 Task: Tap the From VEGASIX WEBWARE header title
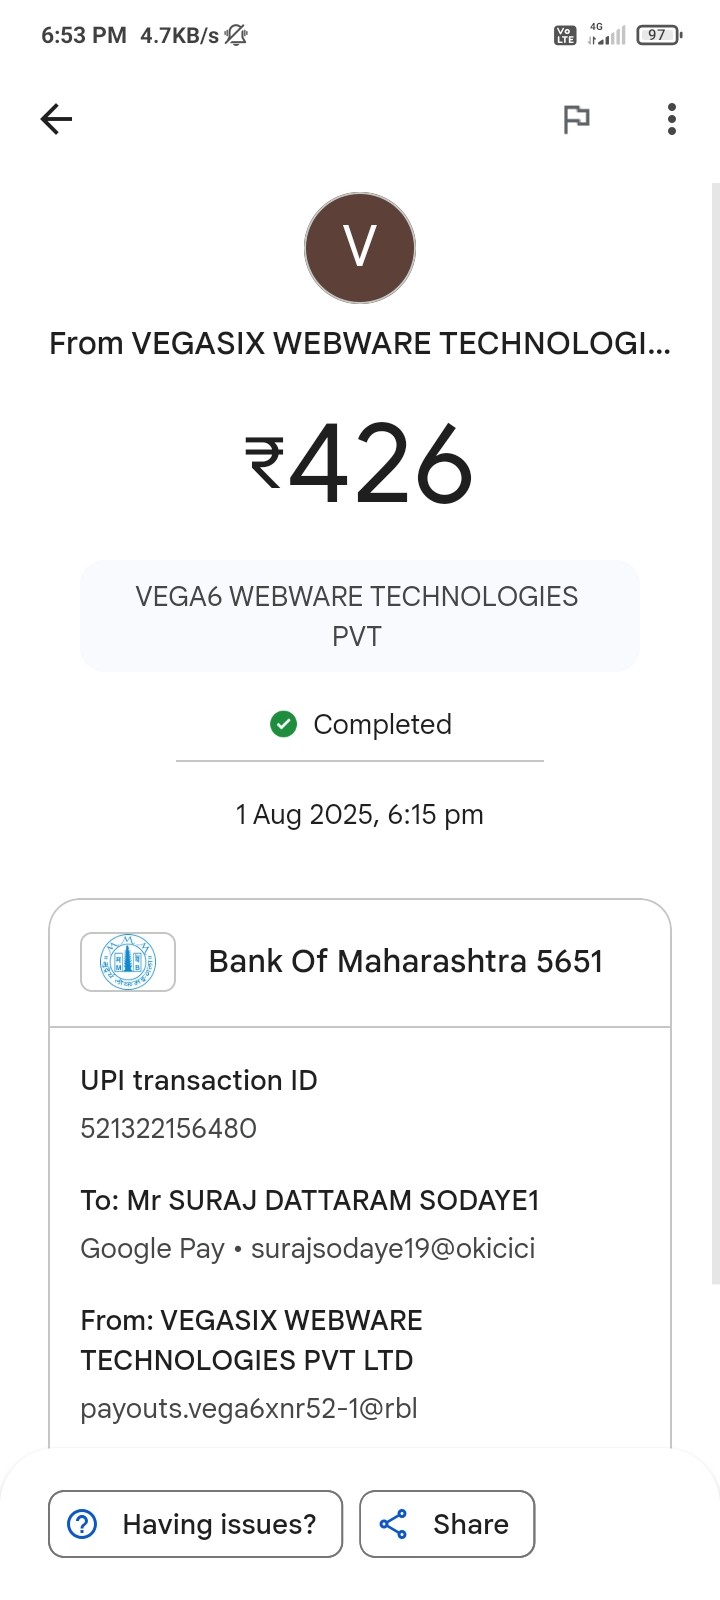click(x=360, y=344)
